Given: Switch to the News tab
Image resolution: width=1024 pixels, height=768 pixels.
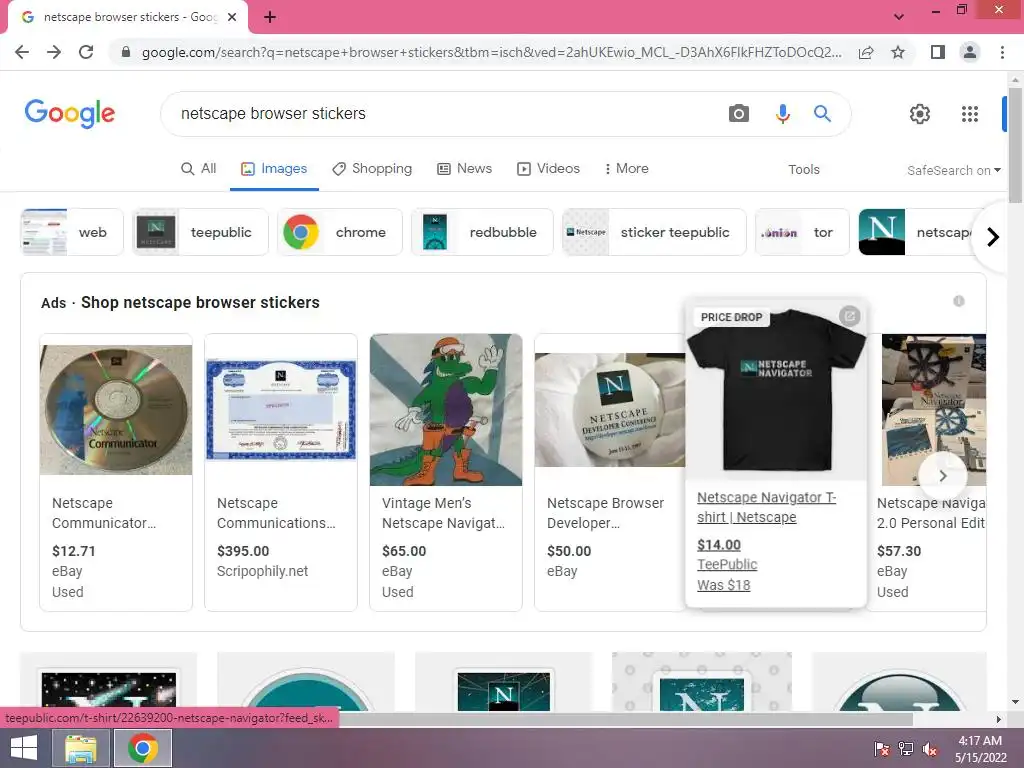Looking at the screenshot, I should [x=464, y=168].
